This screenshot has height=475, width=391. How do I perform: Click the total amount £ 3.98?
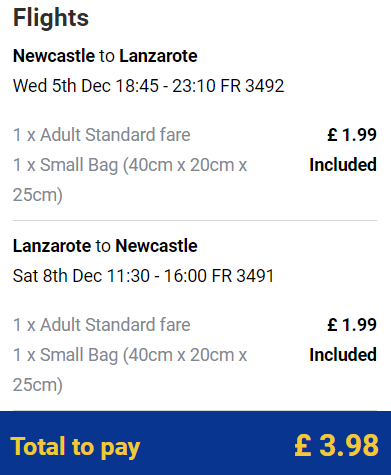point(337,445)
